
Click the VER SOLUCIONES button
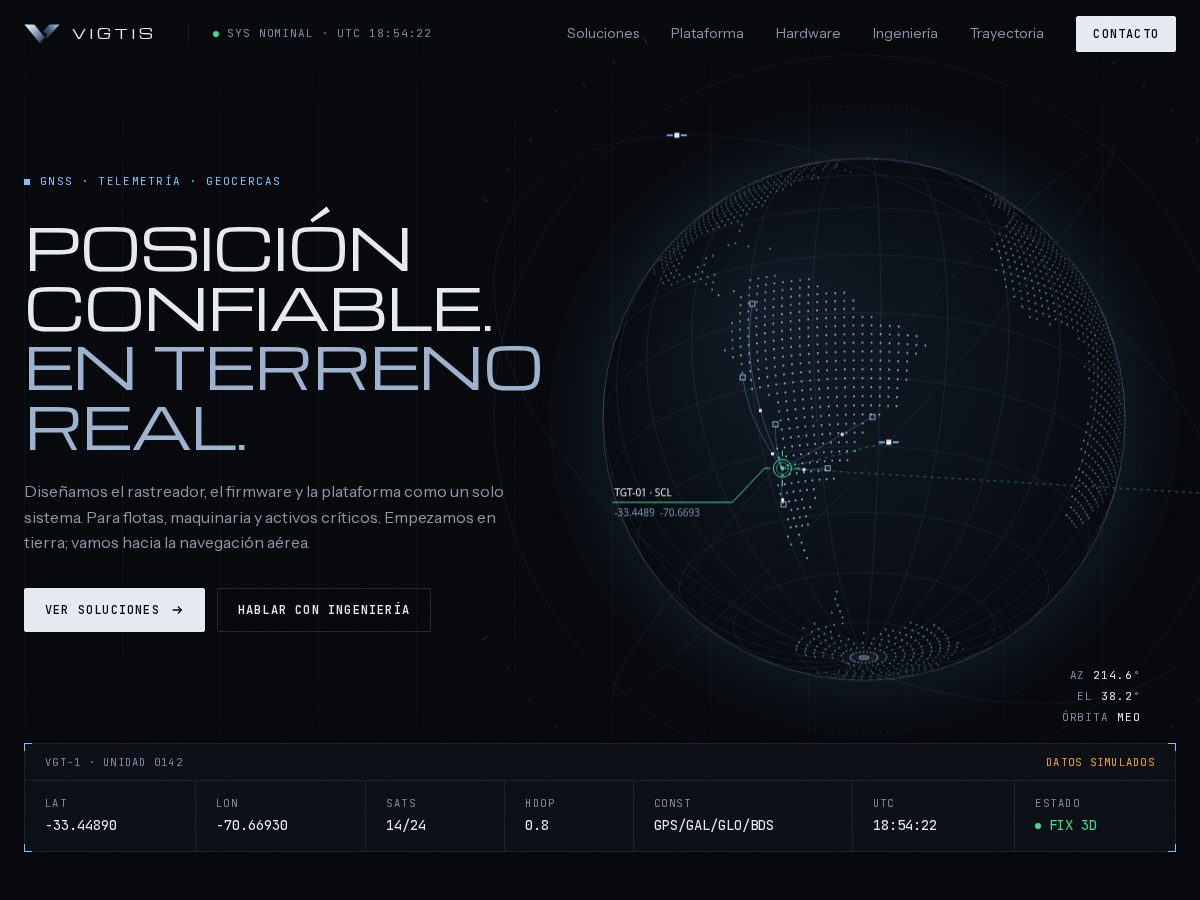coord(114,610)
